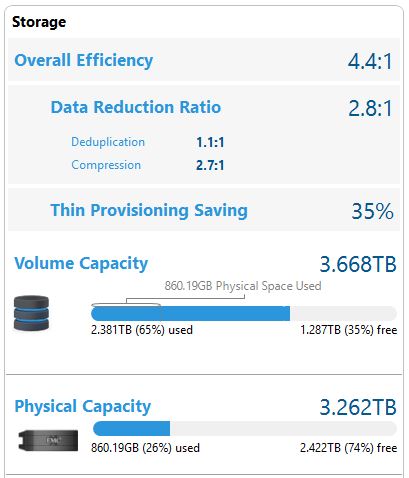Click the 2.7:1 compression ratio
The height and width of the screenshot is (478, 409).
(x=210, y=165)
